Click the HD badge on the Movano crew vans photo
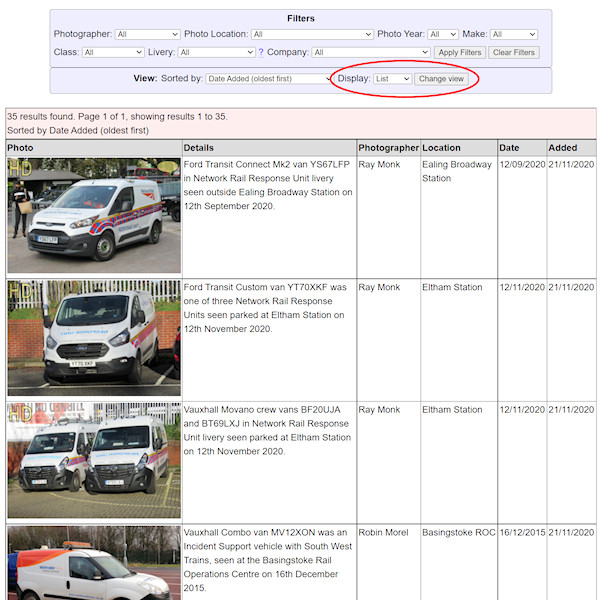600x600 pixels. [20, 413]
